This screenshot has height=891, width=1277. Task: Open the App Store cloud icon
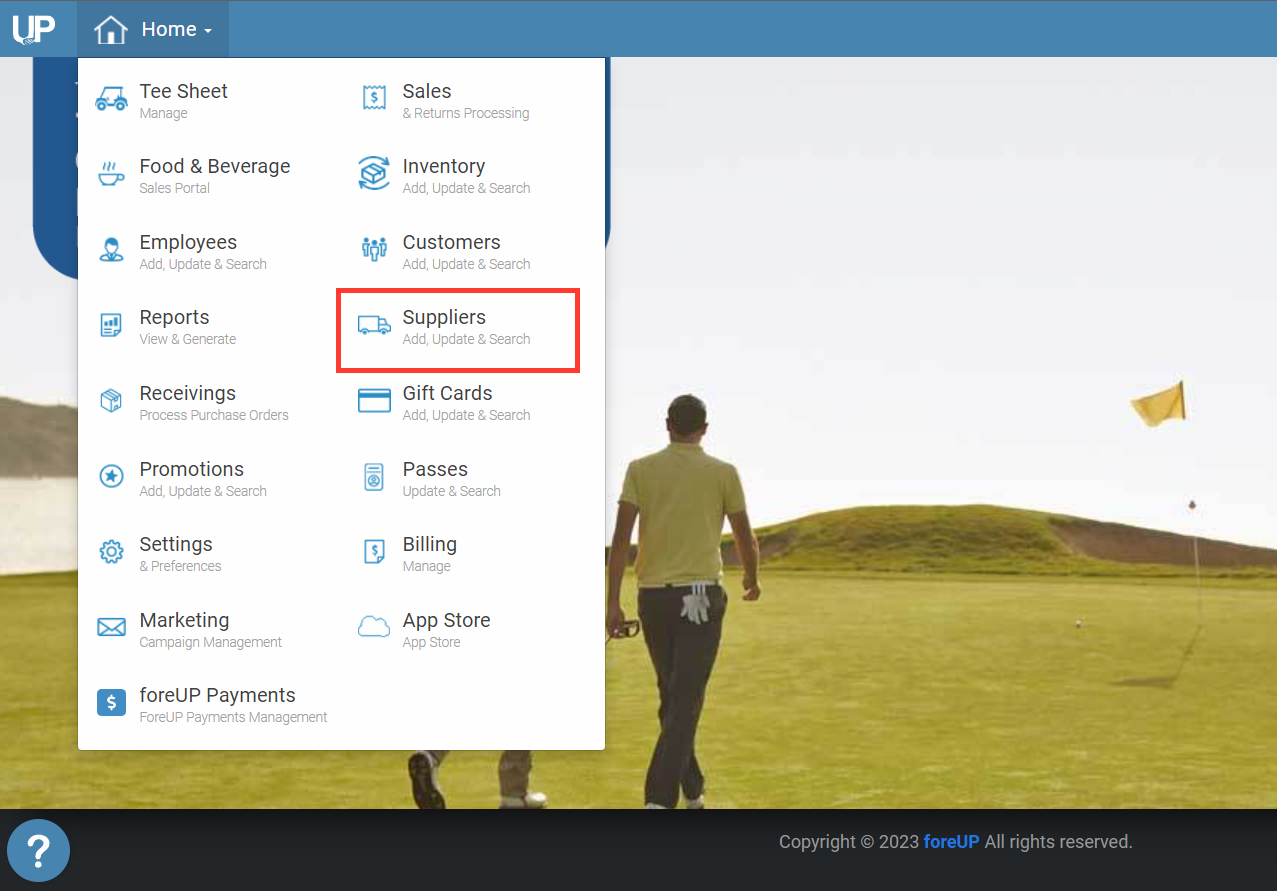click(x=373, y=627)
